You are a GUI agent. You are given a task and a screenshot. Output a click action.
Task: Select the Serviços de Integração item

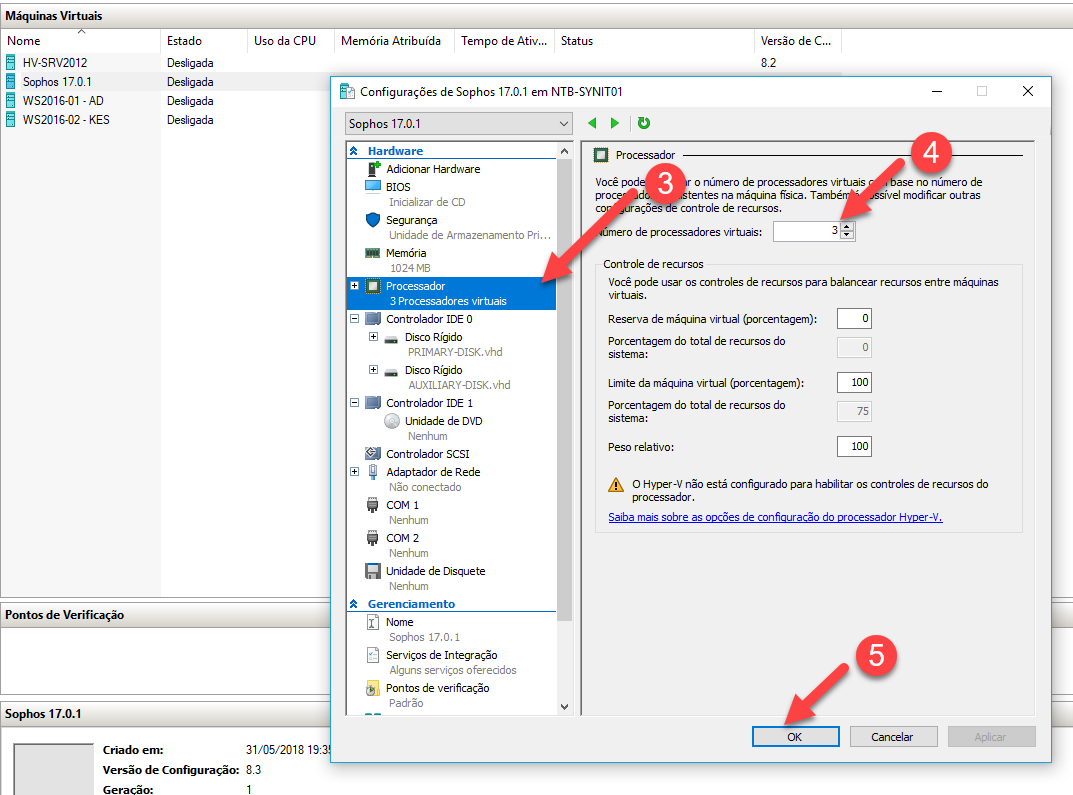(x=452, y=662)
